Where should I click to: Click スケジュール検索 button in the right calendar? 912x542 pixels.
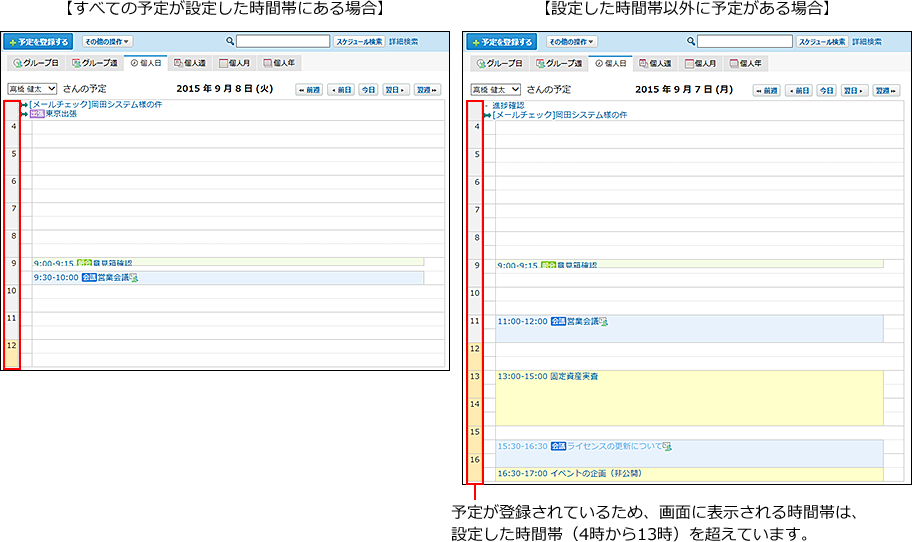tap(821, 42)
